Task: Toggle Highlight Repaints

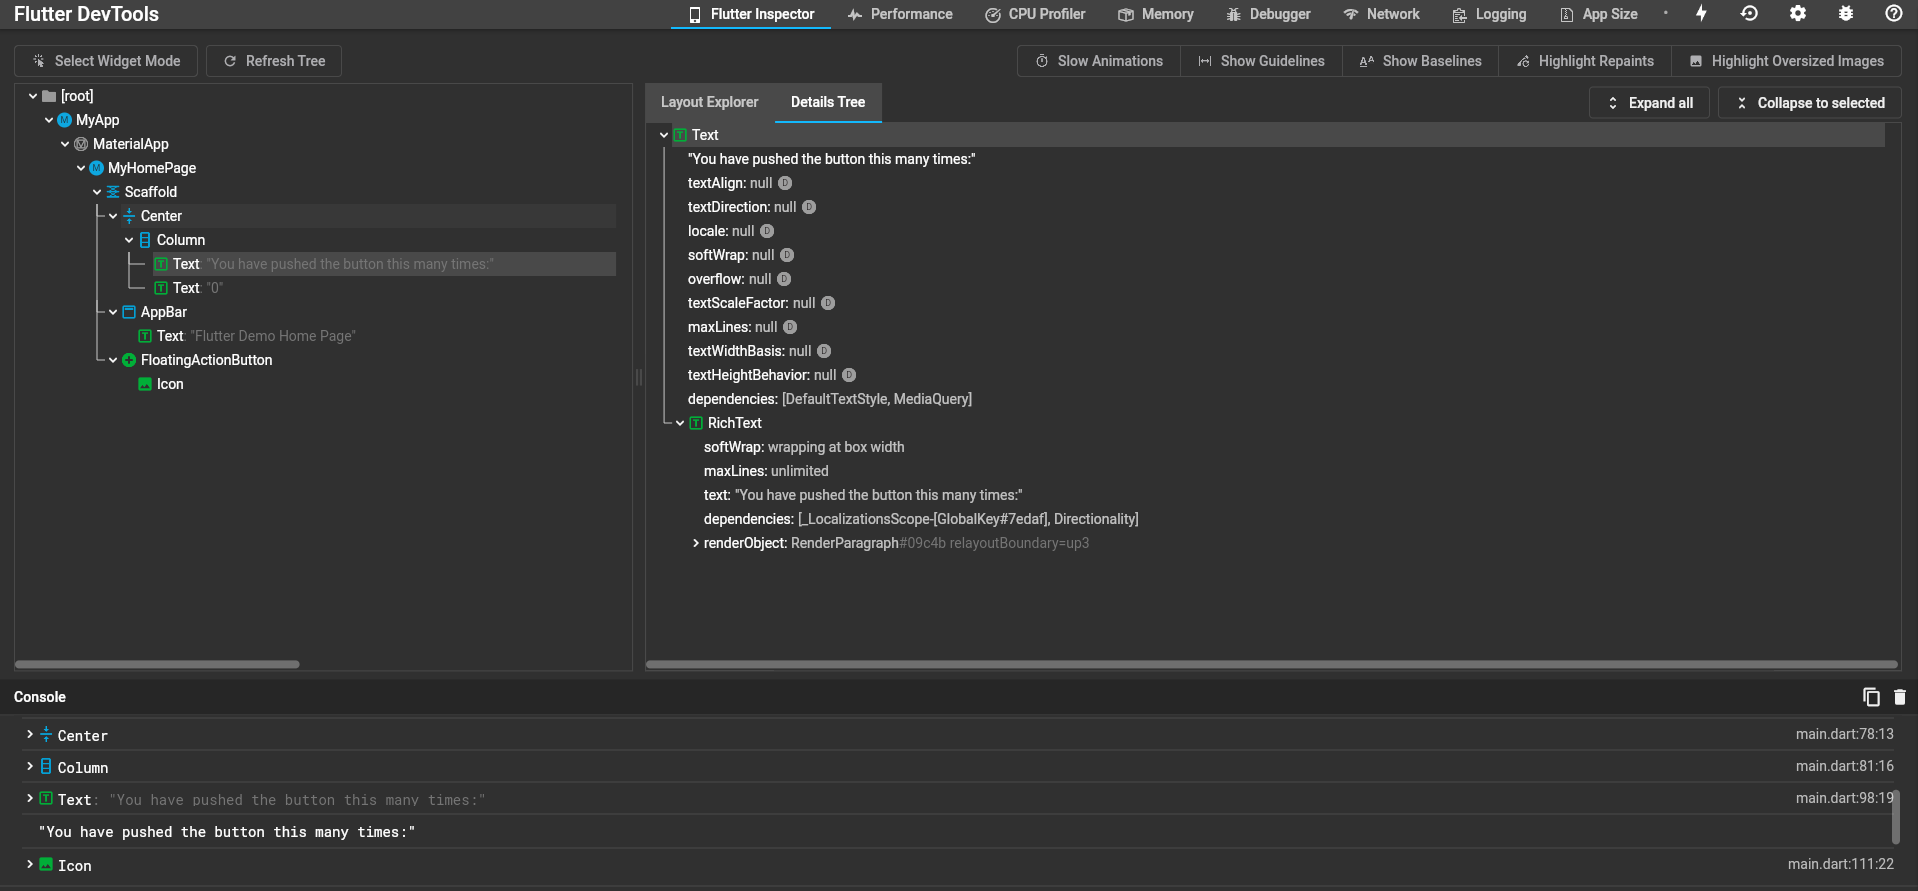Action: point(1585,61)
